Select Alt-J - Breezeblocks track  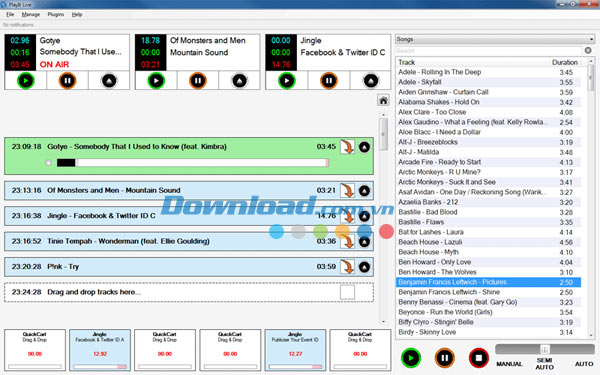coord(488,142)
